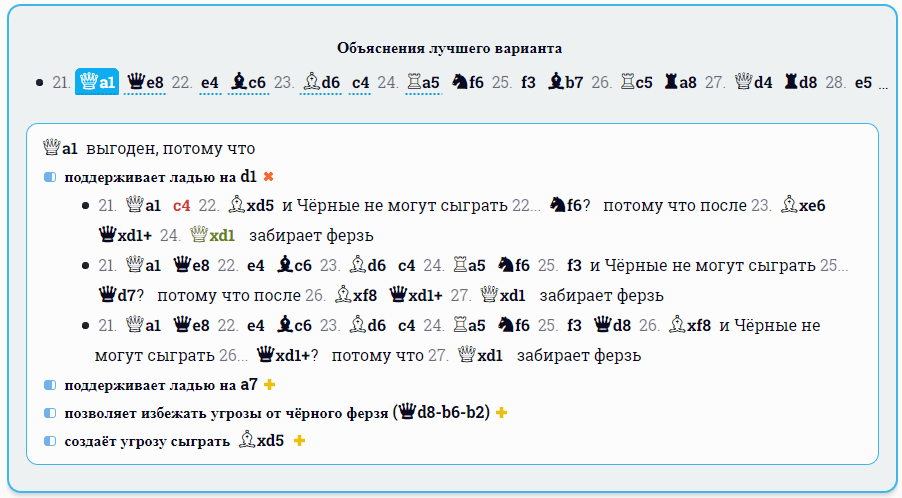Jump to move 28 e5 in top line
Viewport: 902px width, 498px height.
(863, 82)
